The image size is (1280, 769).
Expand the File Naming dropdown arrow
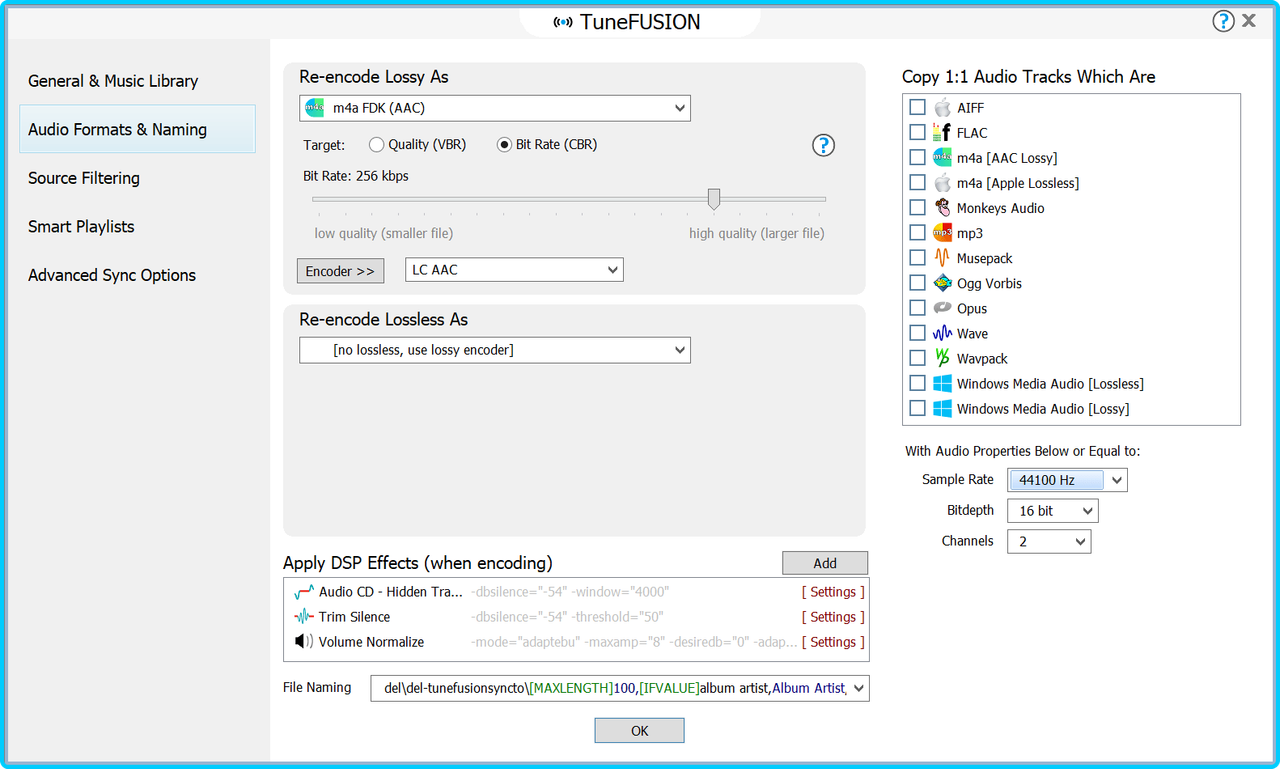tap(859, 688)
